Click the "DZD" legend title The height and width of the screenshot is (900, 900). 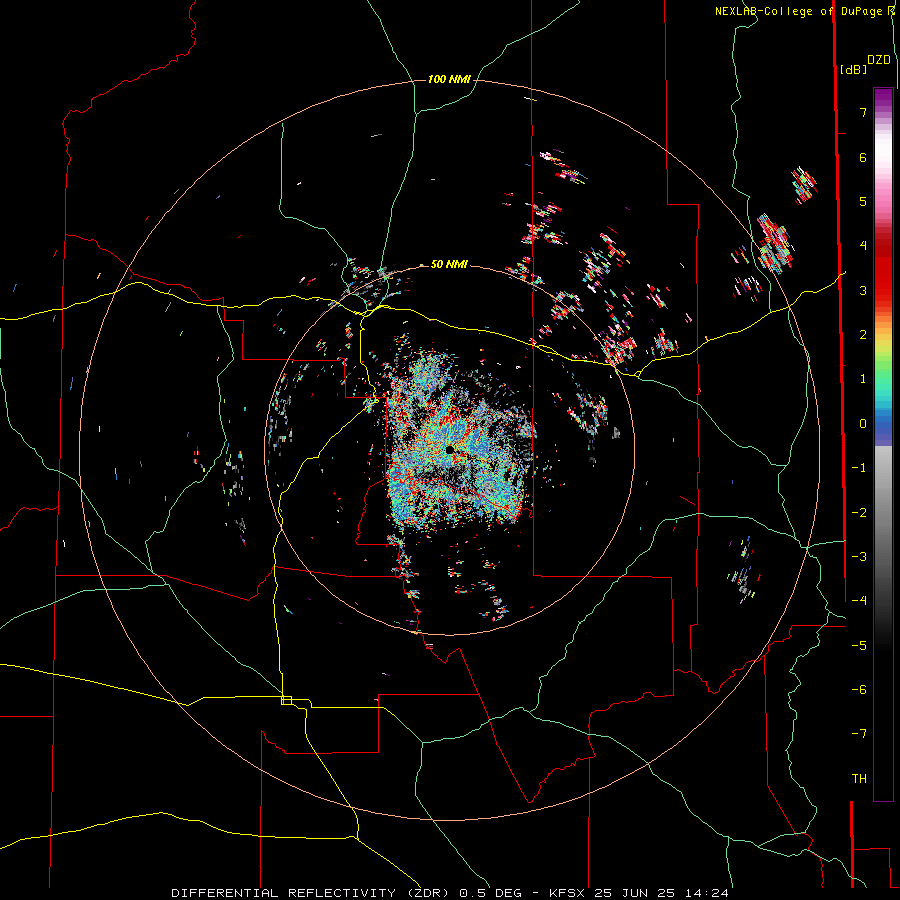point(879,60)
